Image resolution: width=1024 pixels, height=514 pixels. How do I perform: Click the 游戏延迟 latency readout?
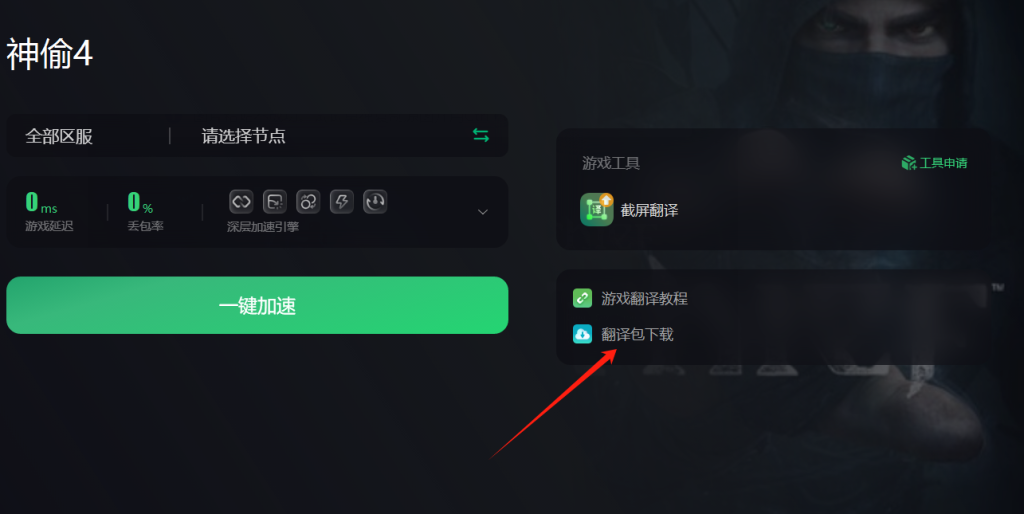[49, 212]
